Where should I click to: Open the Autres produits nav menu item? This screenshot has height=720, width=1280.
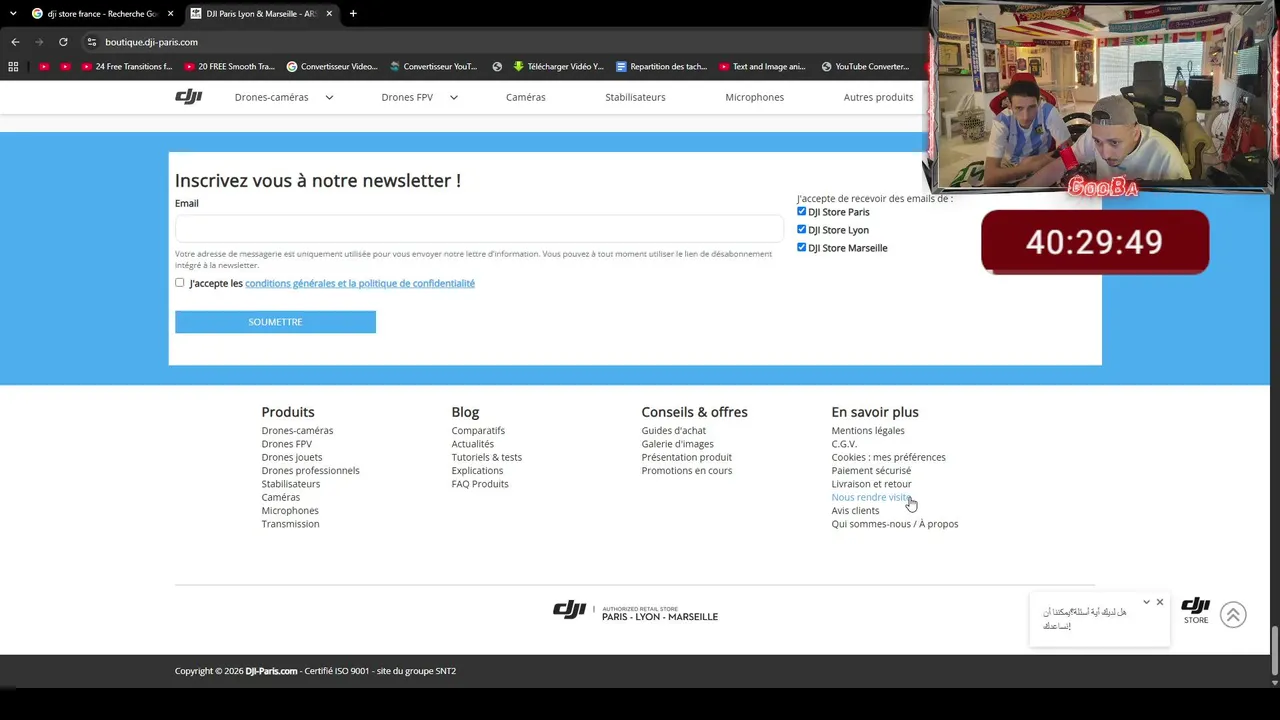879,97
